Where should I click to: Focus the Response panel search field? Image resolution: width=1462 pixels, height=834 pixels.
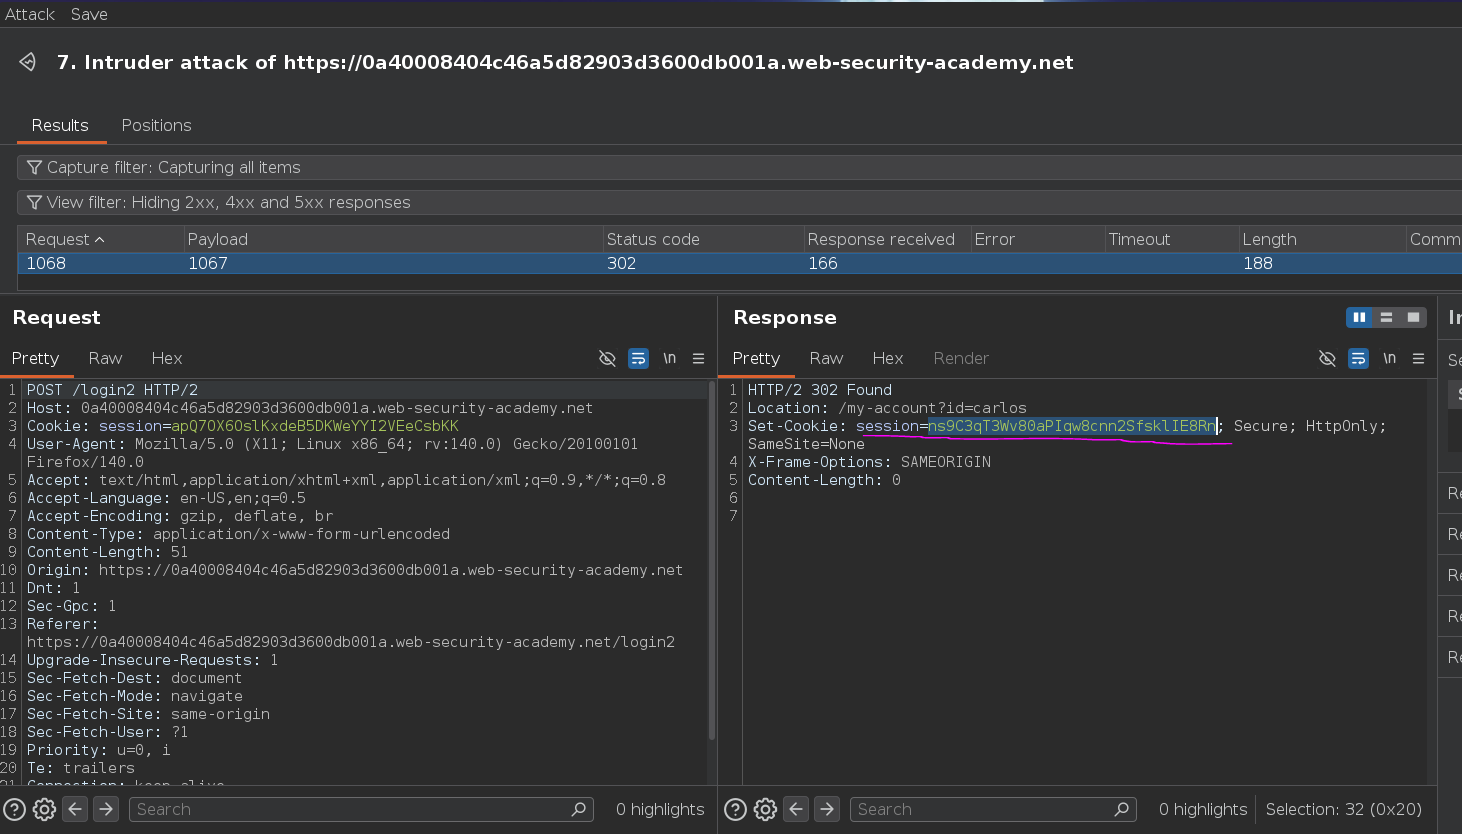pos(993,809)
